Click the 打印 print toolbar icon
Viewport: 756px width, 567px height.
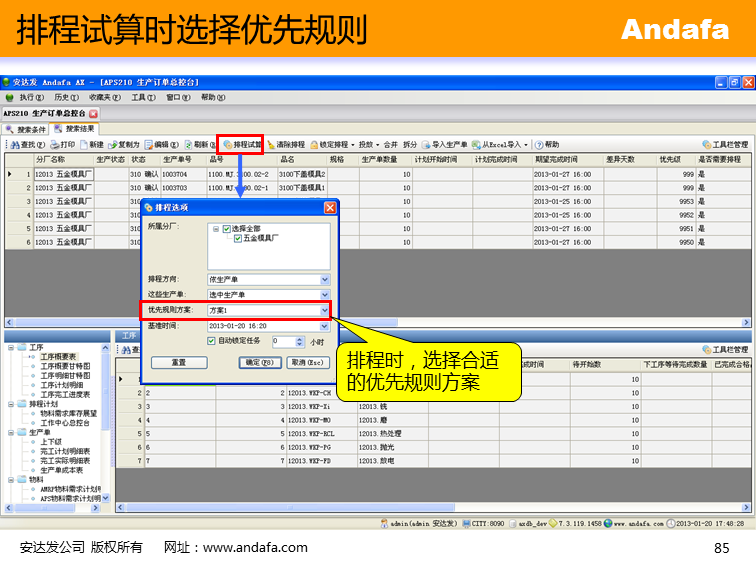point(54,145)
